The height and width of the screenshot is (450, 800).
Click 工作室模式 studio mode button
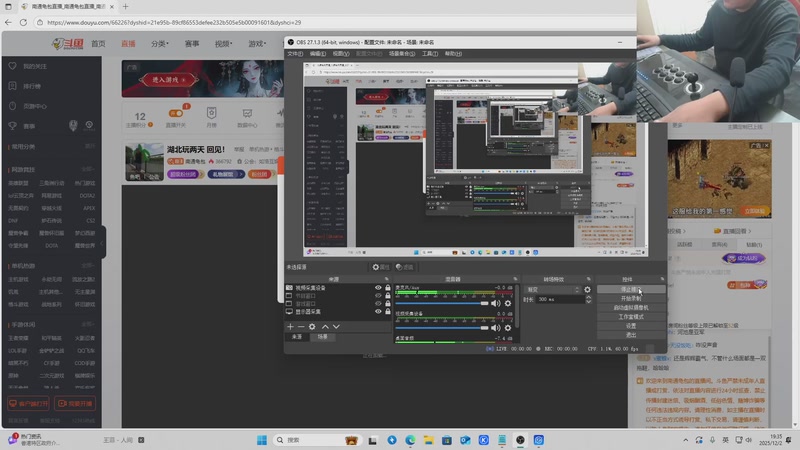coord(631,317)
